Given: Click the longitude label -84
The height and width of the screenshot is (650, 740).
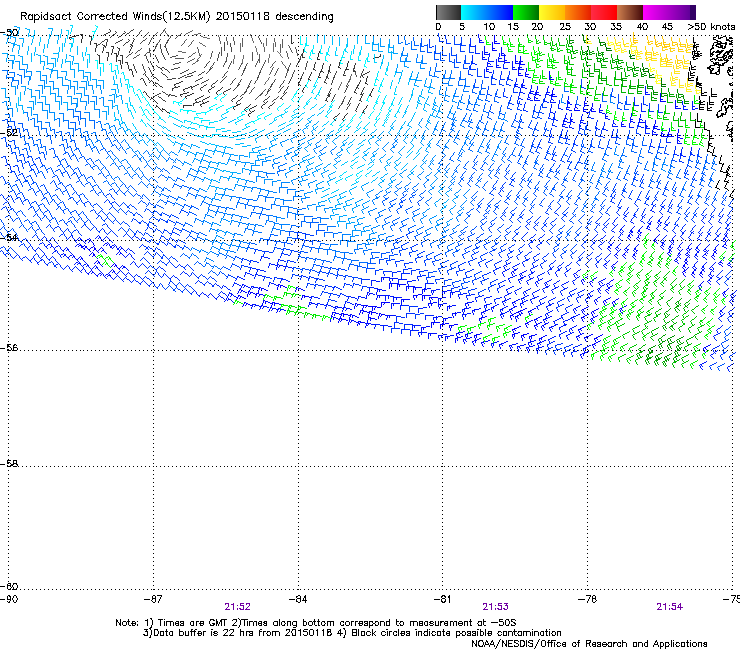Looking at the screenshot, I should (x=298, y=599).
